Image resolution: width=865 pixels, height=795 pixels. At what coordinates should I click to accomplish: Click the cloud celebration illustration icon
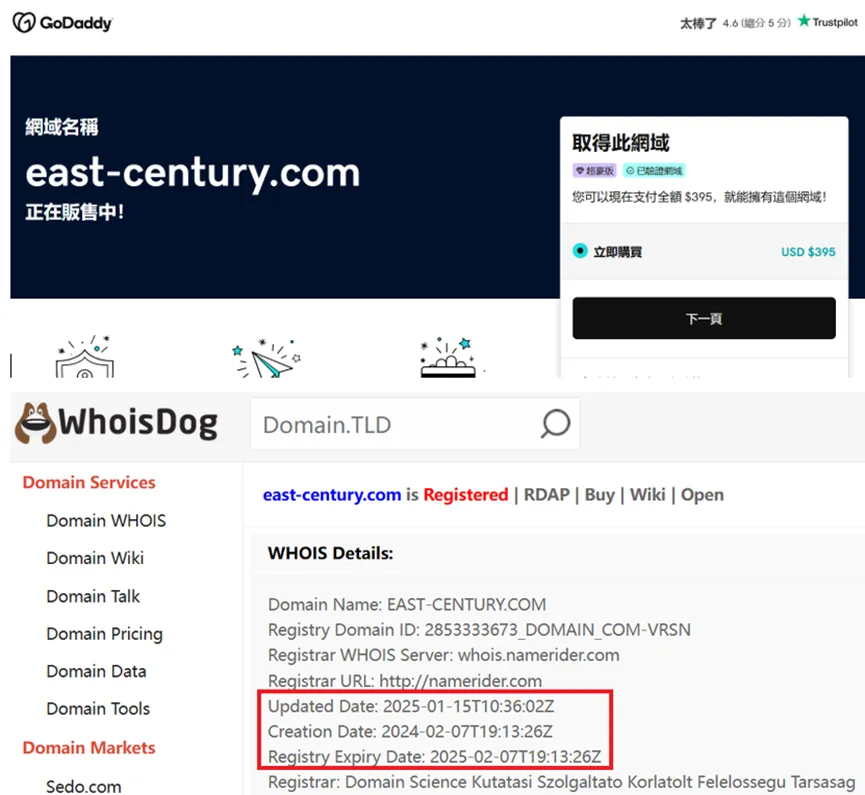click(448, 357)
